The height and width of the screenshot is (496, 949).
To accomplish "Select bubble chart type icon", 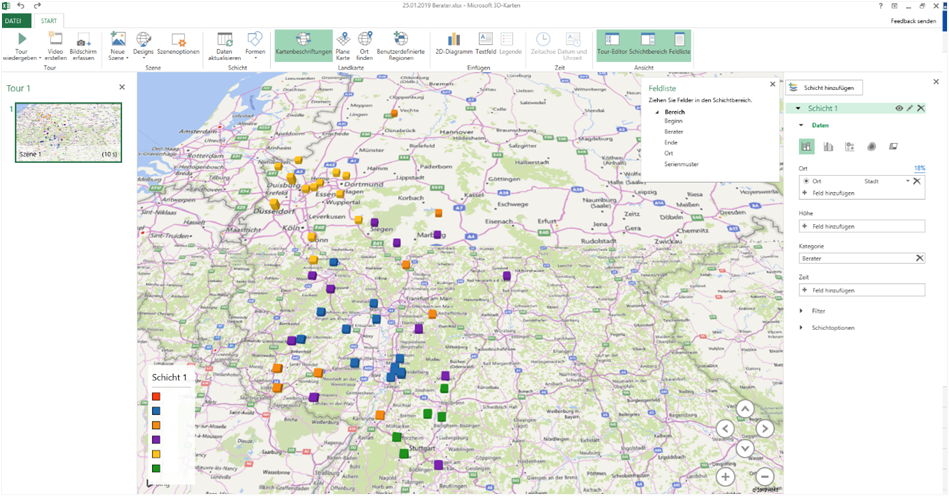I will tap(850, 146).
